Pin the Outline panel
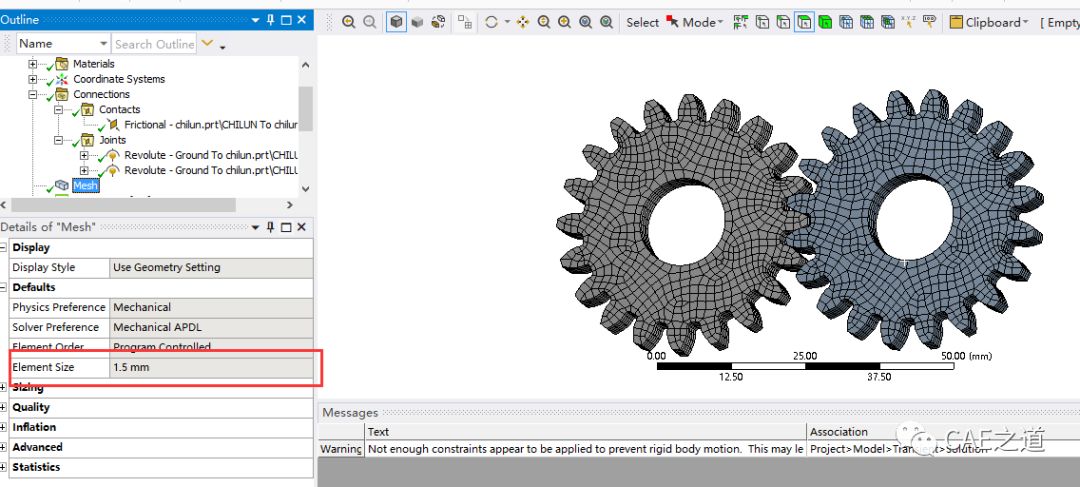 pos(271,20)
